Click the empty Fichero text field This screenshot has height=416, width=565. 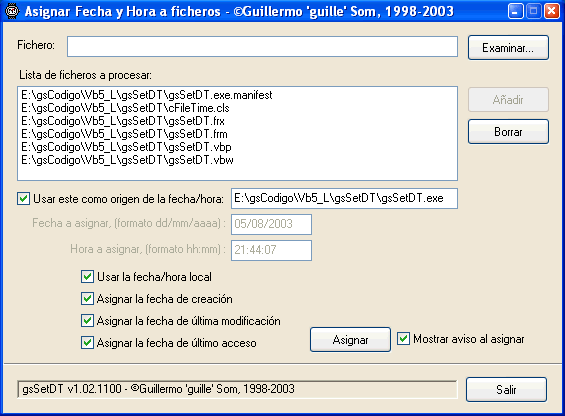[262, 46]
